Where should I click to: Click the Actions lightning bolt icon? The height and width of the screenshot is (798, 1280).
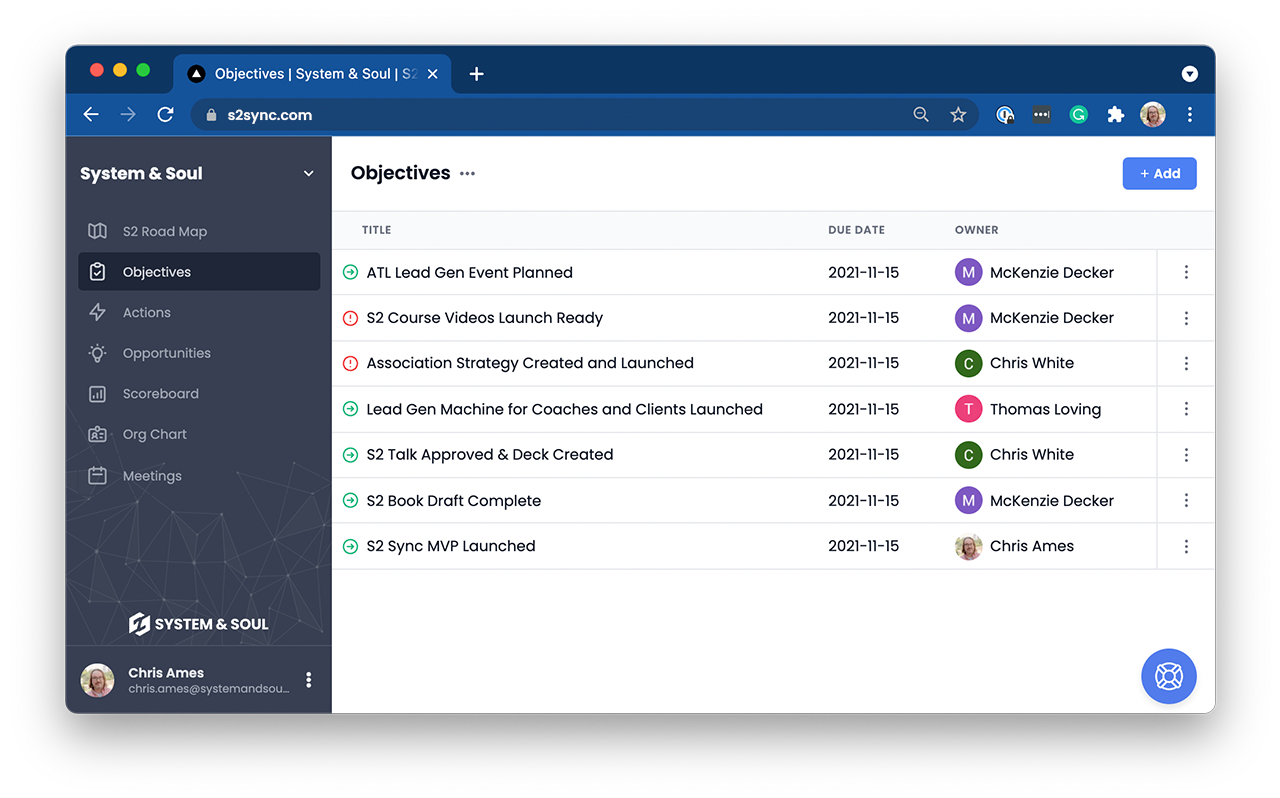click(97, 312)
